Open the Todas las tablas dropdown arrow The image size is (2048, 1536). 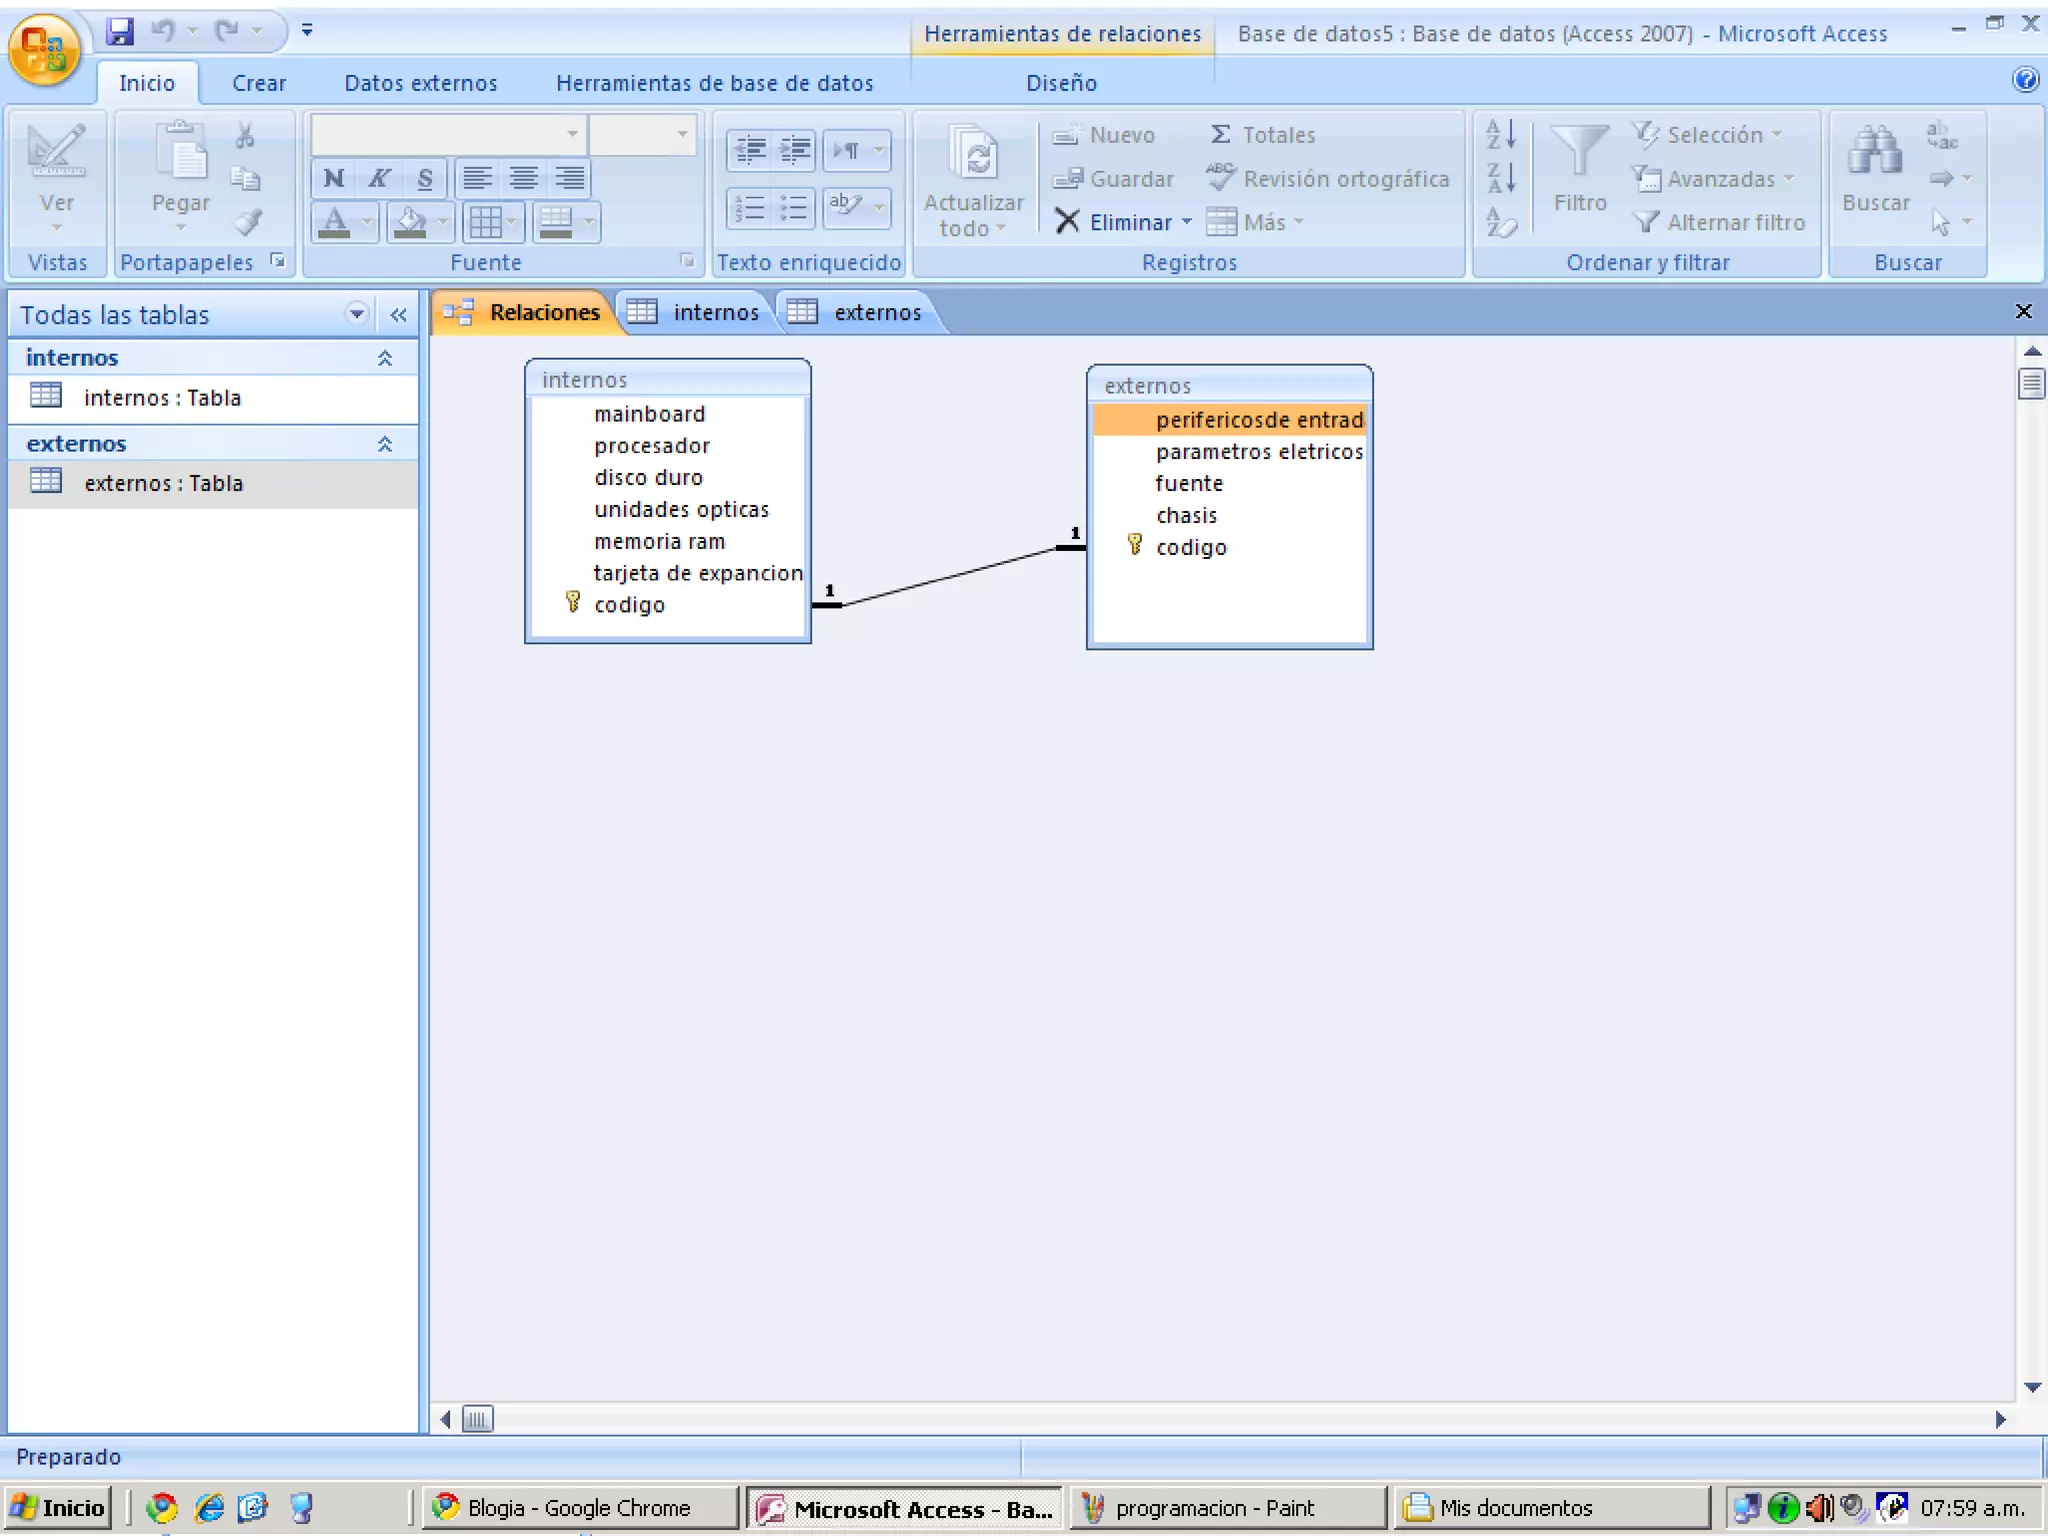(356, 314)
